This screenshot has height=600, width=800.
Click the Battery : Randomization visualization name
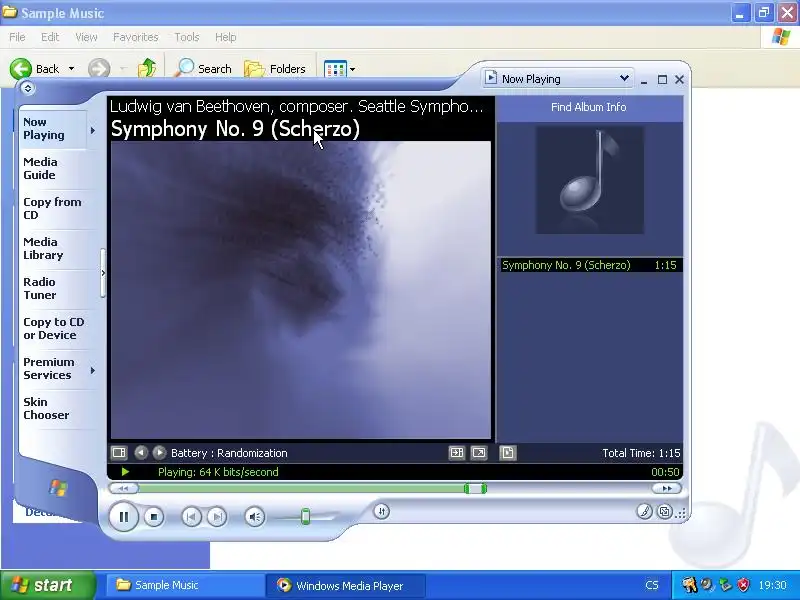[x=229, y=453]
